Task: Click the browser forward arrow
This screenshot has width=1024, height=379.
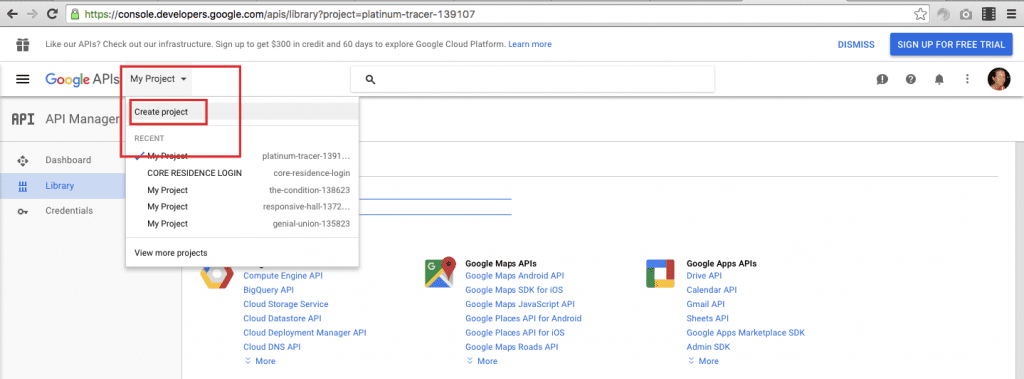Action: (x=32, y=13)
